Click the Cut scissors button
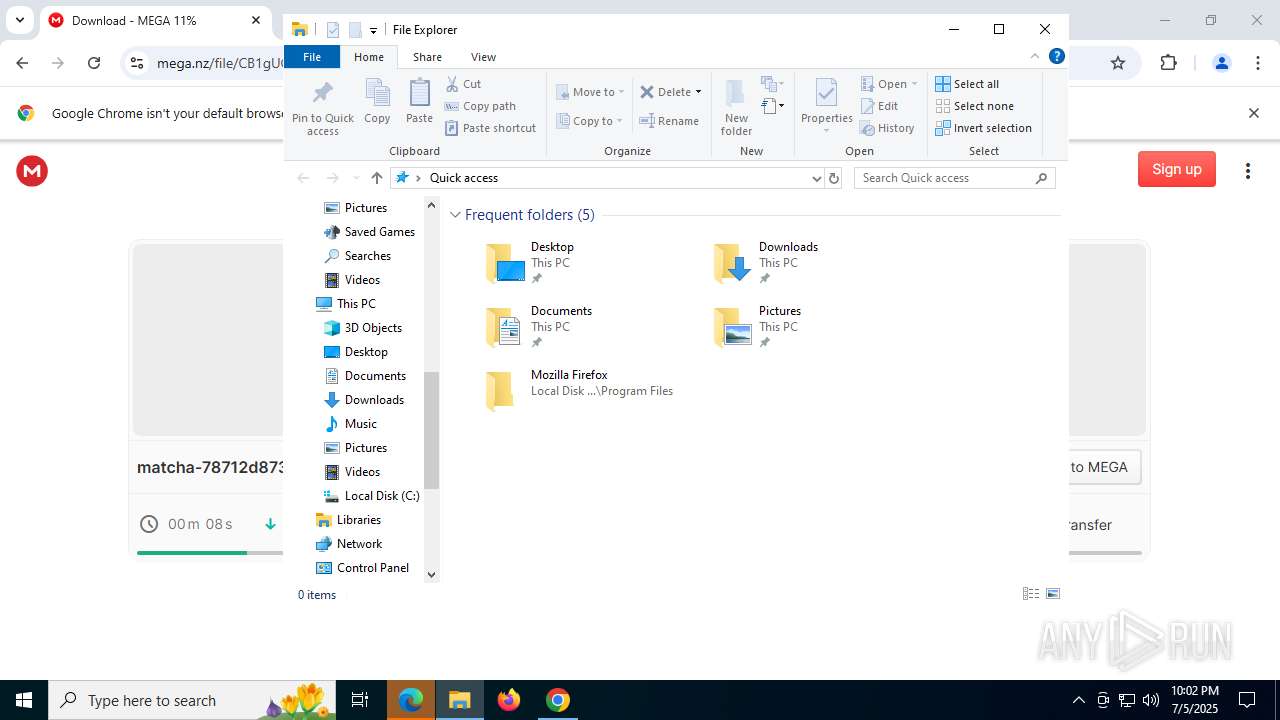Screen dimensions: 1280x720 click(x=463, y=84)
